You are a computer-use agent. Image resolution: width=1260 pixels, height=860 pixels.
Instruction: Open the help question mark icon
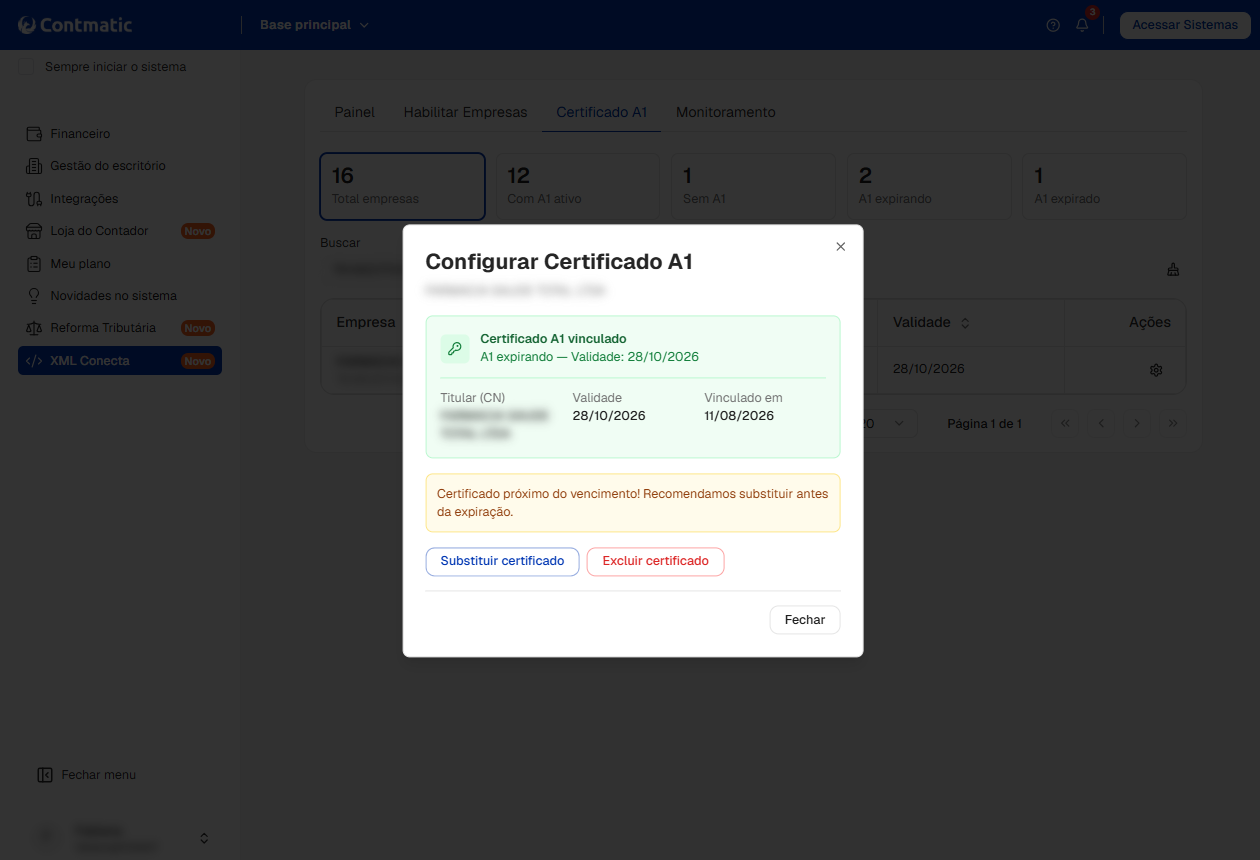pyautogui.click(x=1053, y=25)
